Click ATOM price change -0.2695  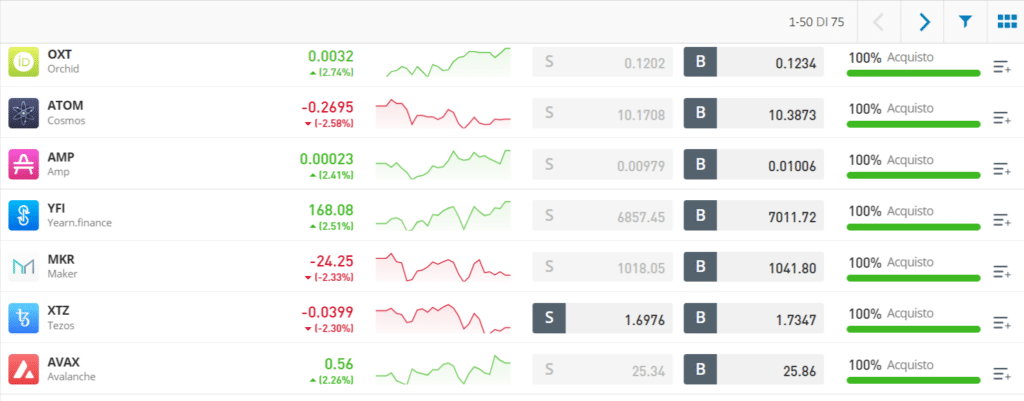tap(327, 107)
